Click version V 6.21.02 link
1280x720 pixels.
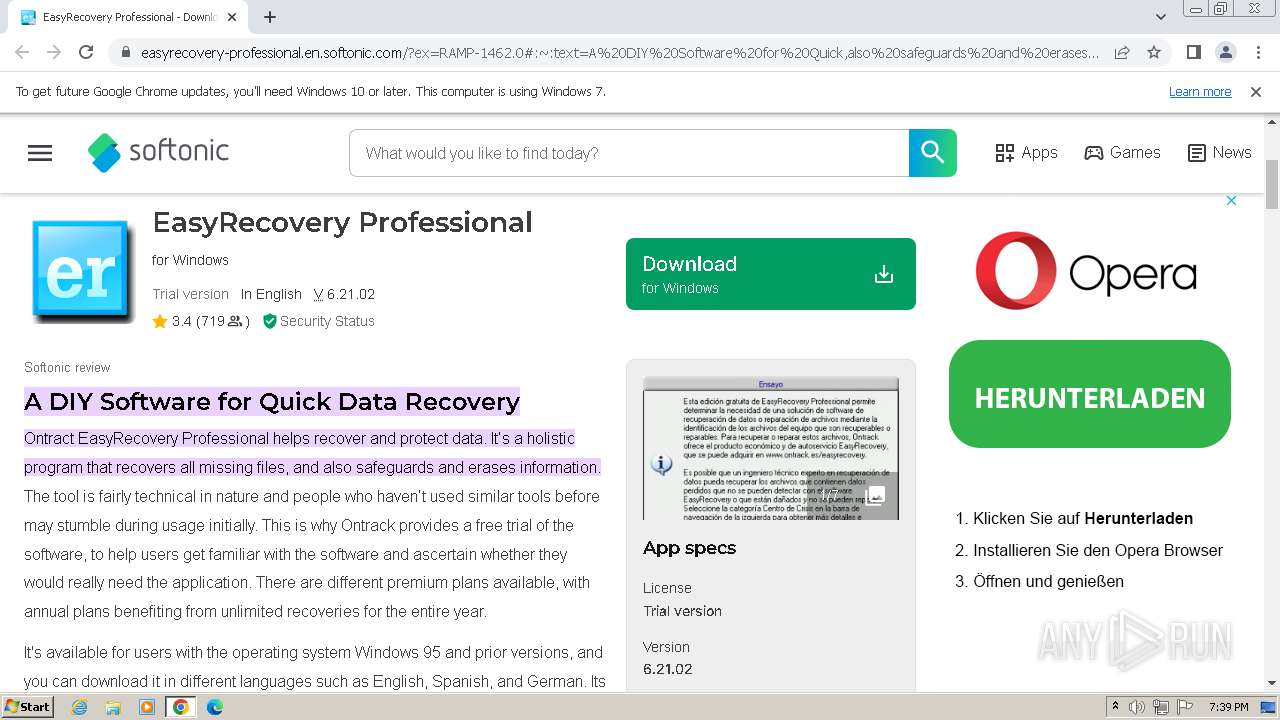pos(344,294)
